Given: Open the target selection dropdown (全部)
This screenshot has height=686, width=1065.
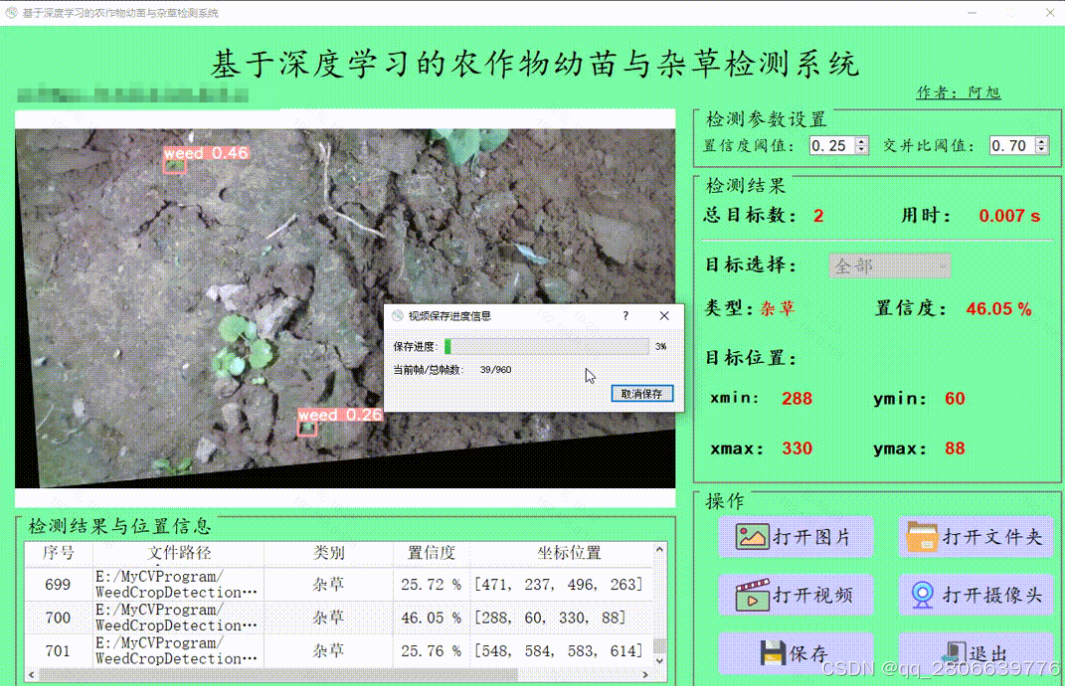Looking at the screenshot, I should (x=889, y=266).
